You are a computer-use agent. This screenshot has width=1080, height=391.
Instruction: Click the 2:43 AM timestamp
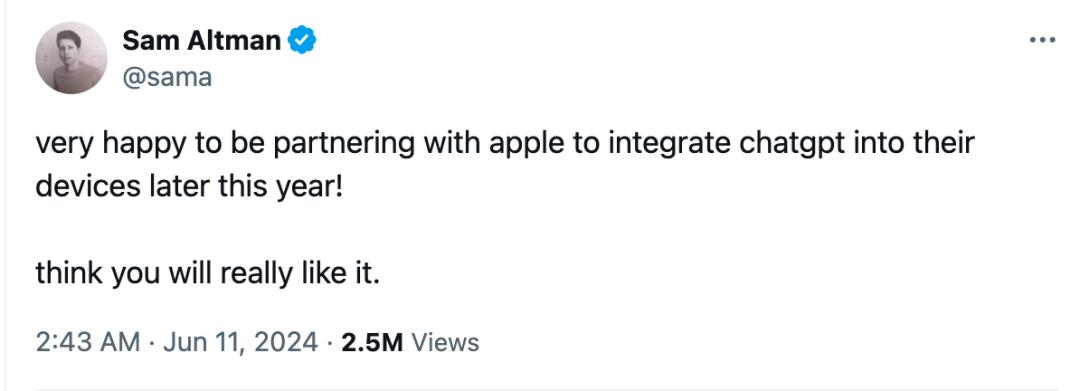[x=87, y=342]
